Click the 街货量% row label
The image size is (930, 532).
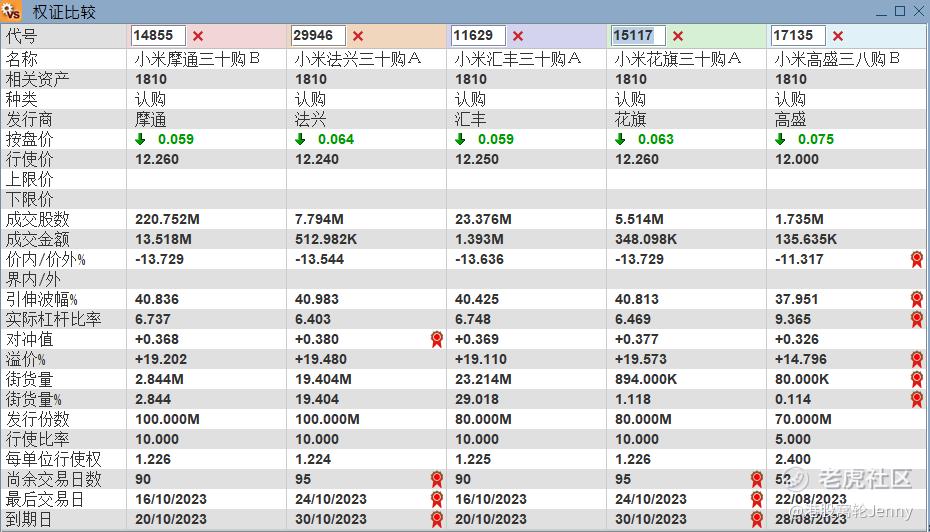(x=34, y=399)
